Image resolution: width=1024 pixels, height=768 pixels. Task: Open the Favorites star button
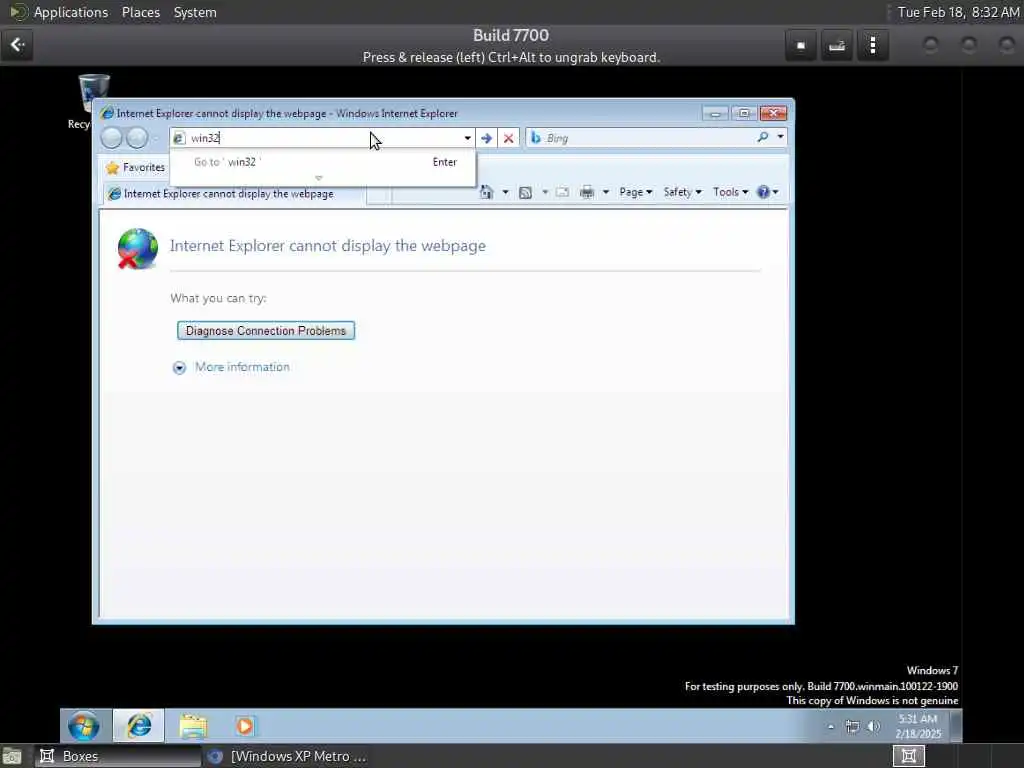point(135,167)
